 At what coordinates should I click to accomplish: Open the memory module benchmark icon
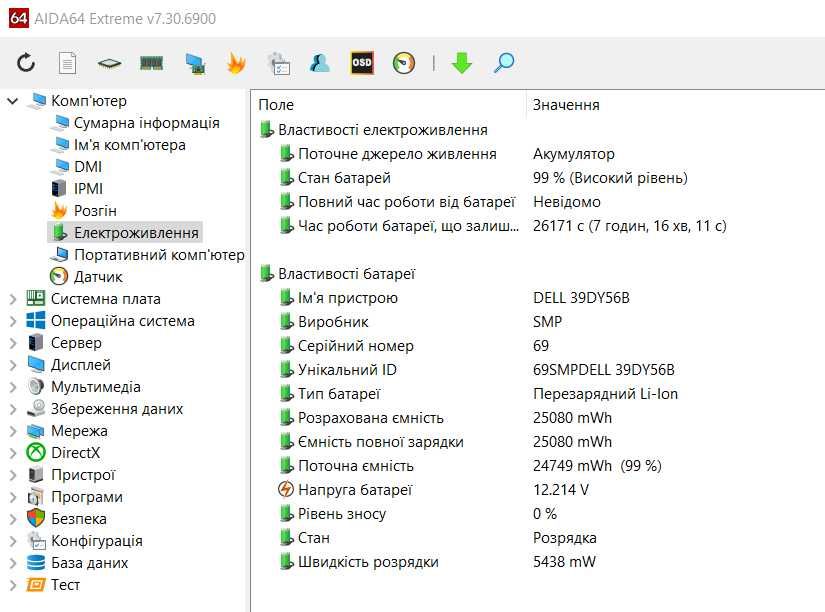[152, 63]
